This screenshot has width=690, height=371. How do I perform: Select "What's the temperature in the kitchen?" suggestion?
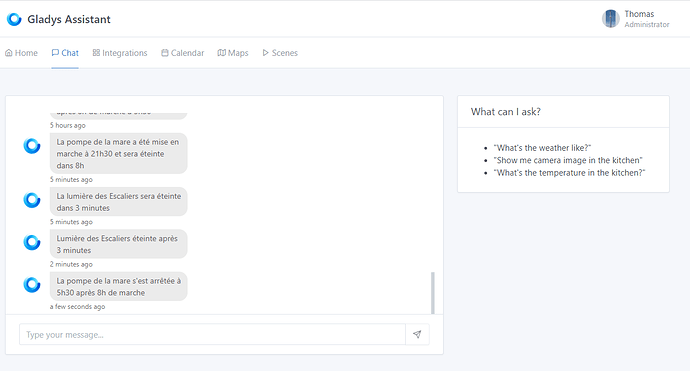point(569,173)
